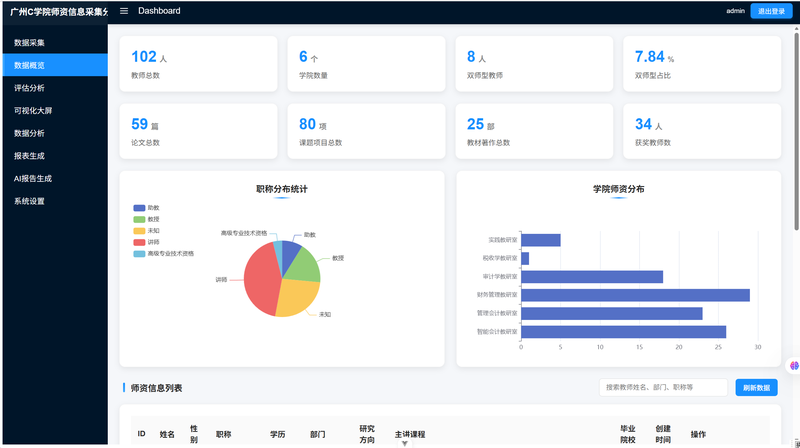Toggle the 教授 legend item
This screenshot has height=448, width=800.
(x=146, y=219)
